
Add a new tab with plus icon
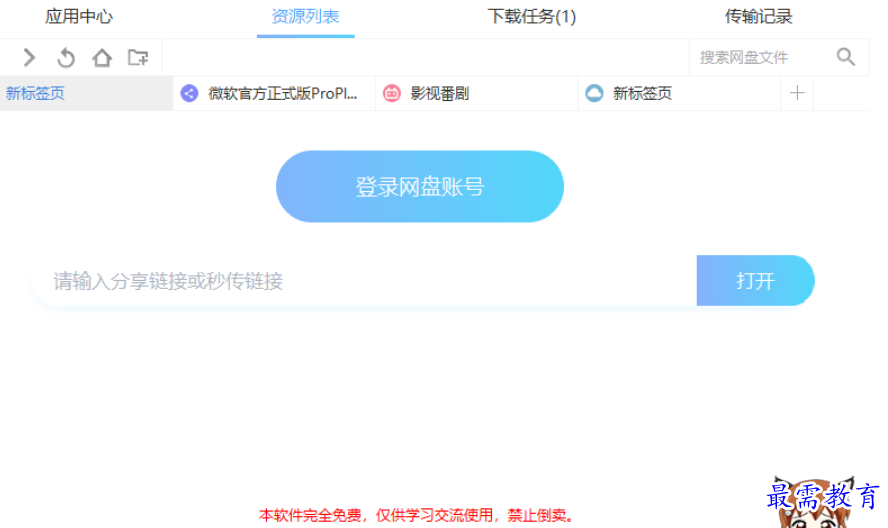pos(797,93)
